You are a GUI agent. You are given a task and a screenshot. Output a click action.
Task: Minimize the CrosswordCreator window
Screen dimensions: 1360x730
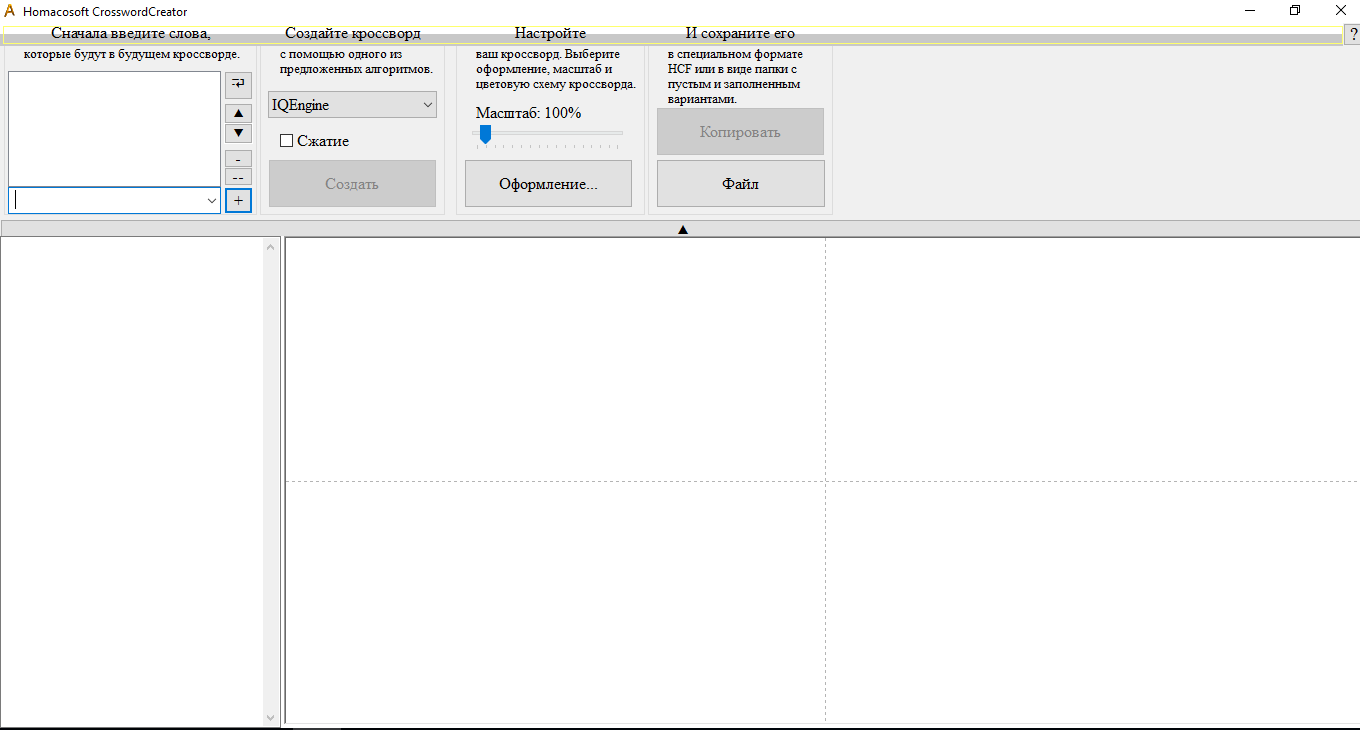(1250, 11)
